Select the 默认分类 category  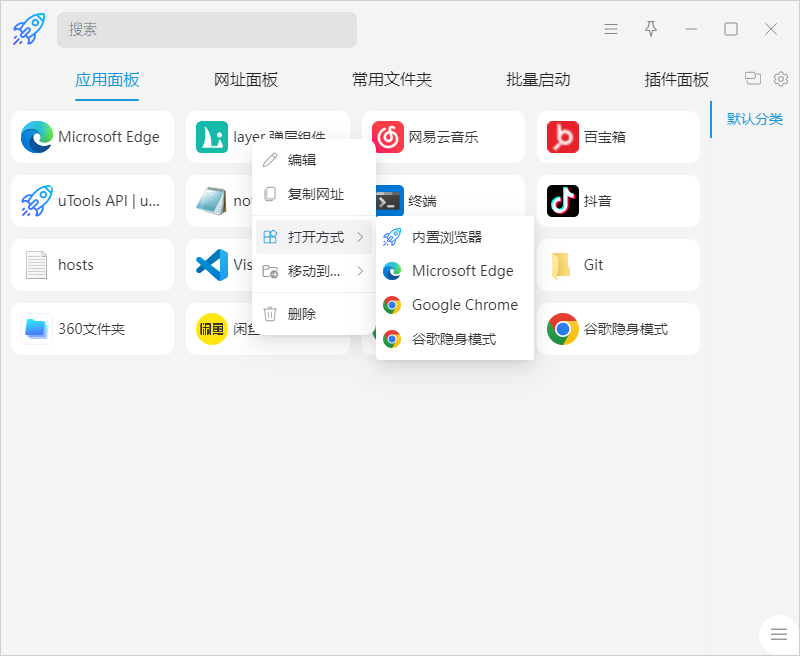coord(754,119)
